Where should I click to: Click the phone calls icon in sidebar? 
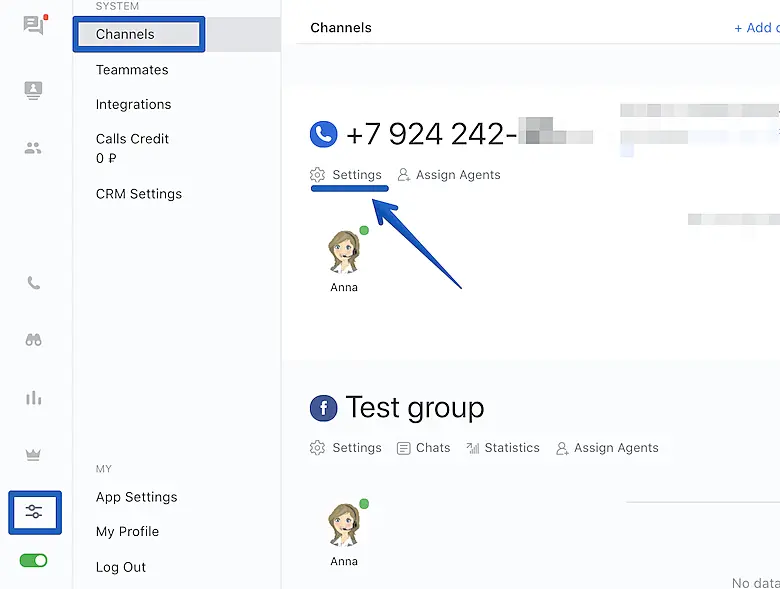click(x=34, y=283)
